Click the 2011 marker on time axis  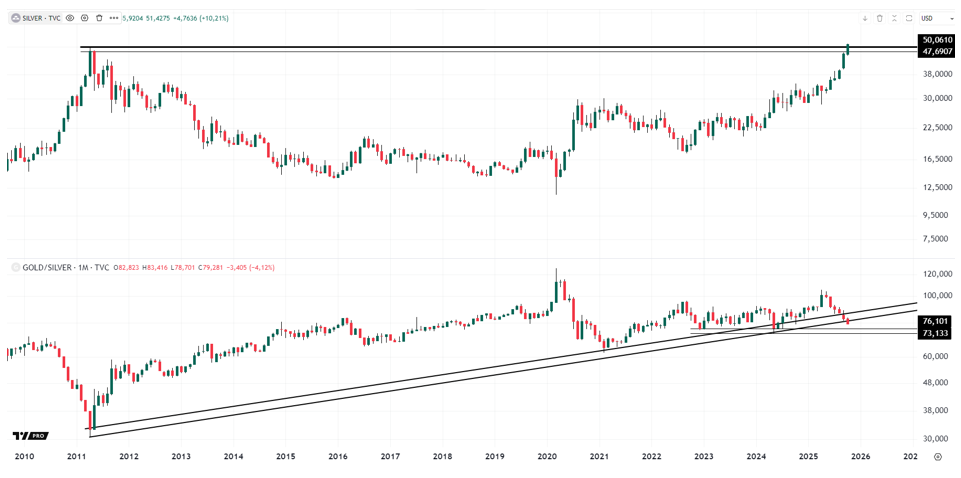click(x=77, y=457)
